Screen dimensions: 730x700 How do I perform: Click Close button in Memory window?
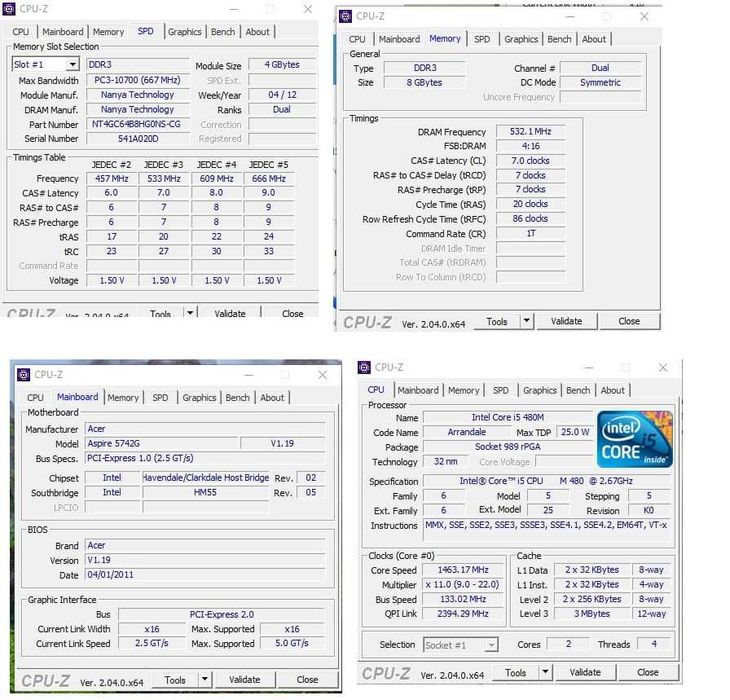(629, 321)
